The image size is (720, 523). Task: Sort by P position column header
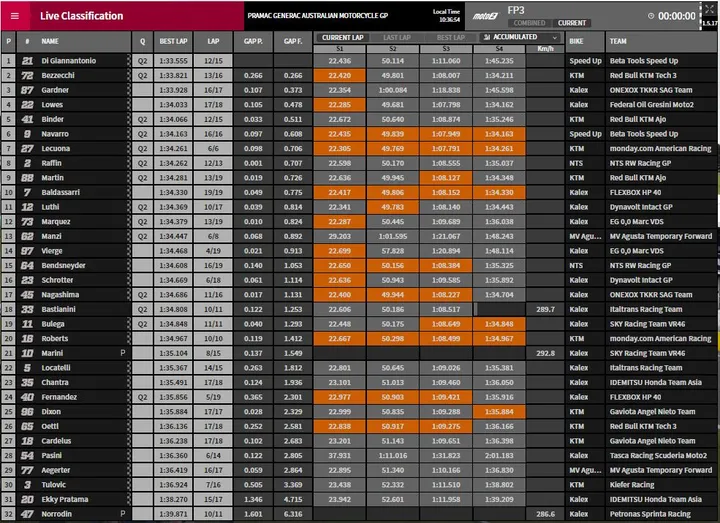coord(8,41)
